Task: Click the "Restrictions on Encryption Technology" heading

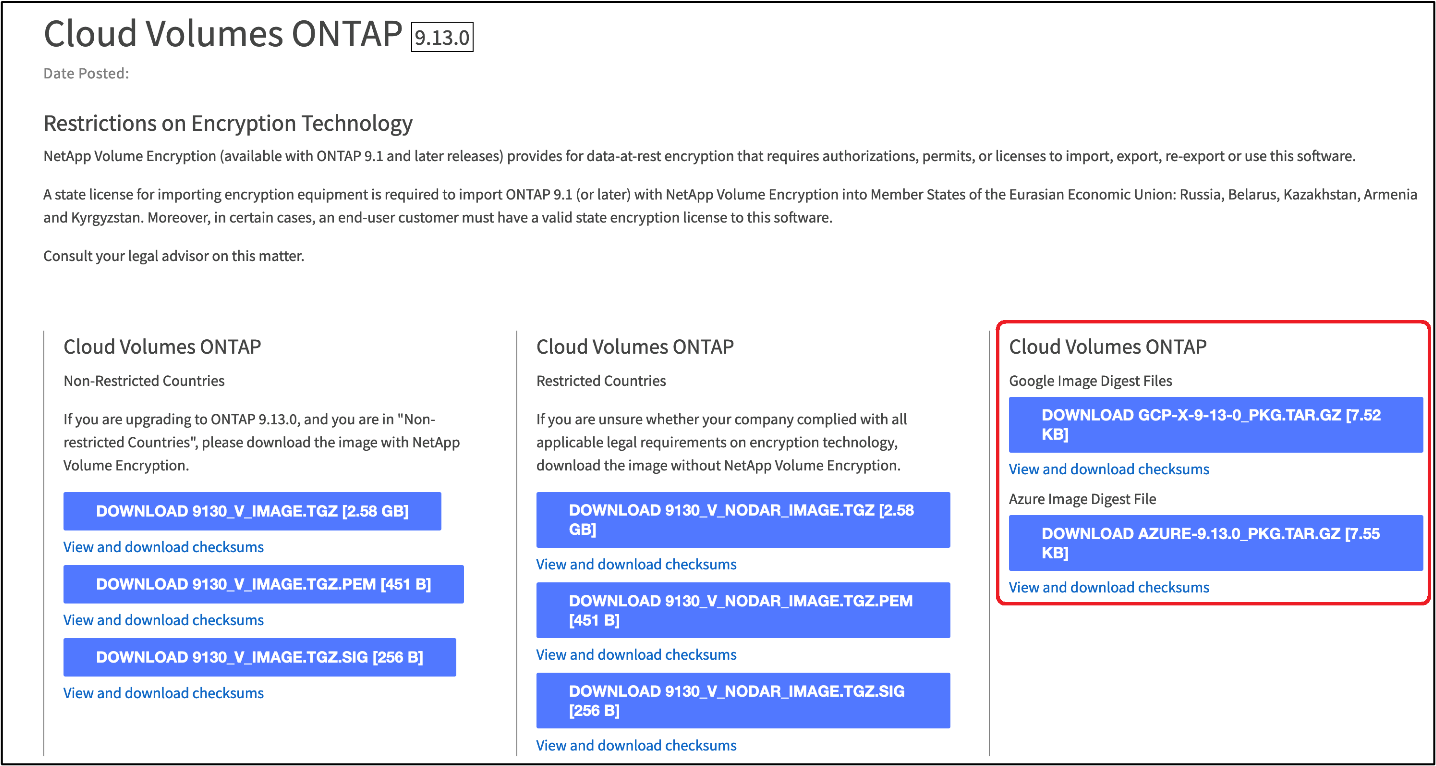Action: 228,124
